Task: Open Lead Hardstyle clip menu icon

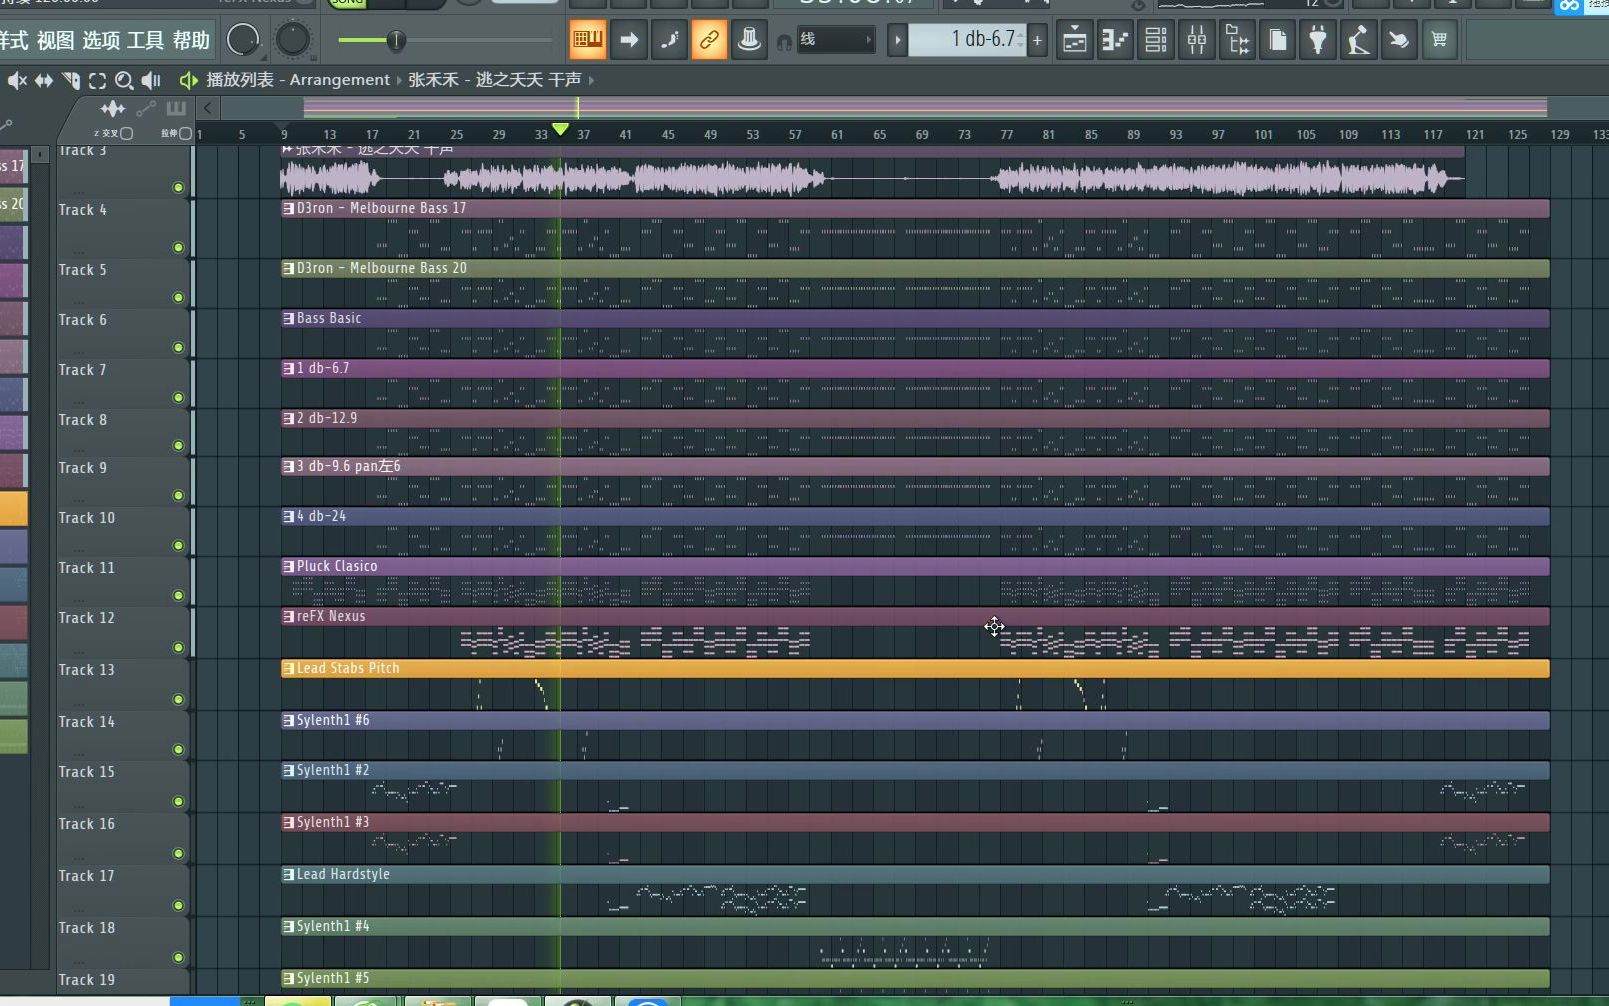Action: 289,875
